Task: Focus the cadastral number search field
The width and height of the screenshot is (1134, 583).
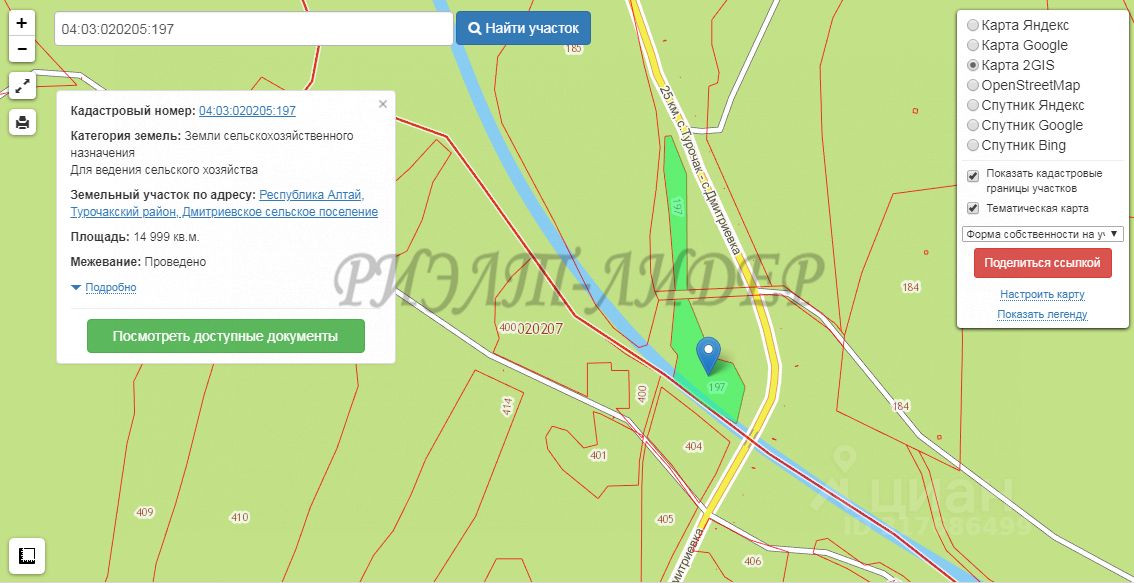Action: coord(254,29)
